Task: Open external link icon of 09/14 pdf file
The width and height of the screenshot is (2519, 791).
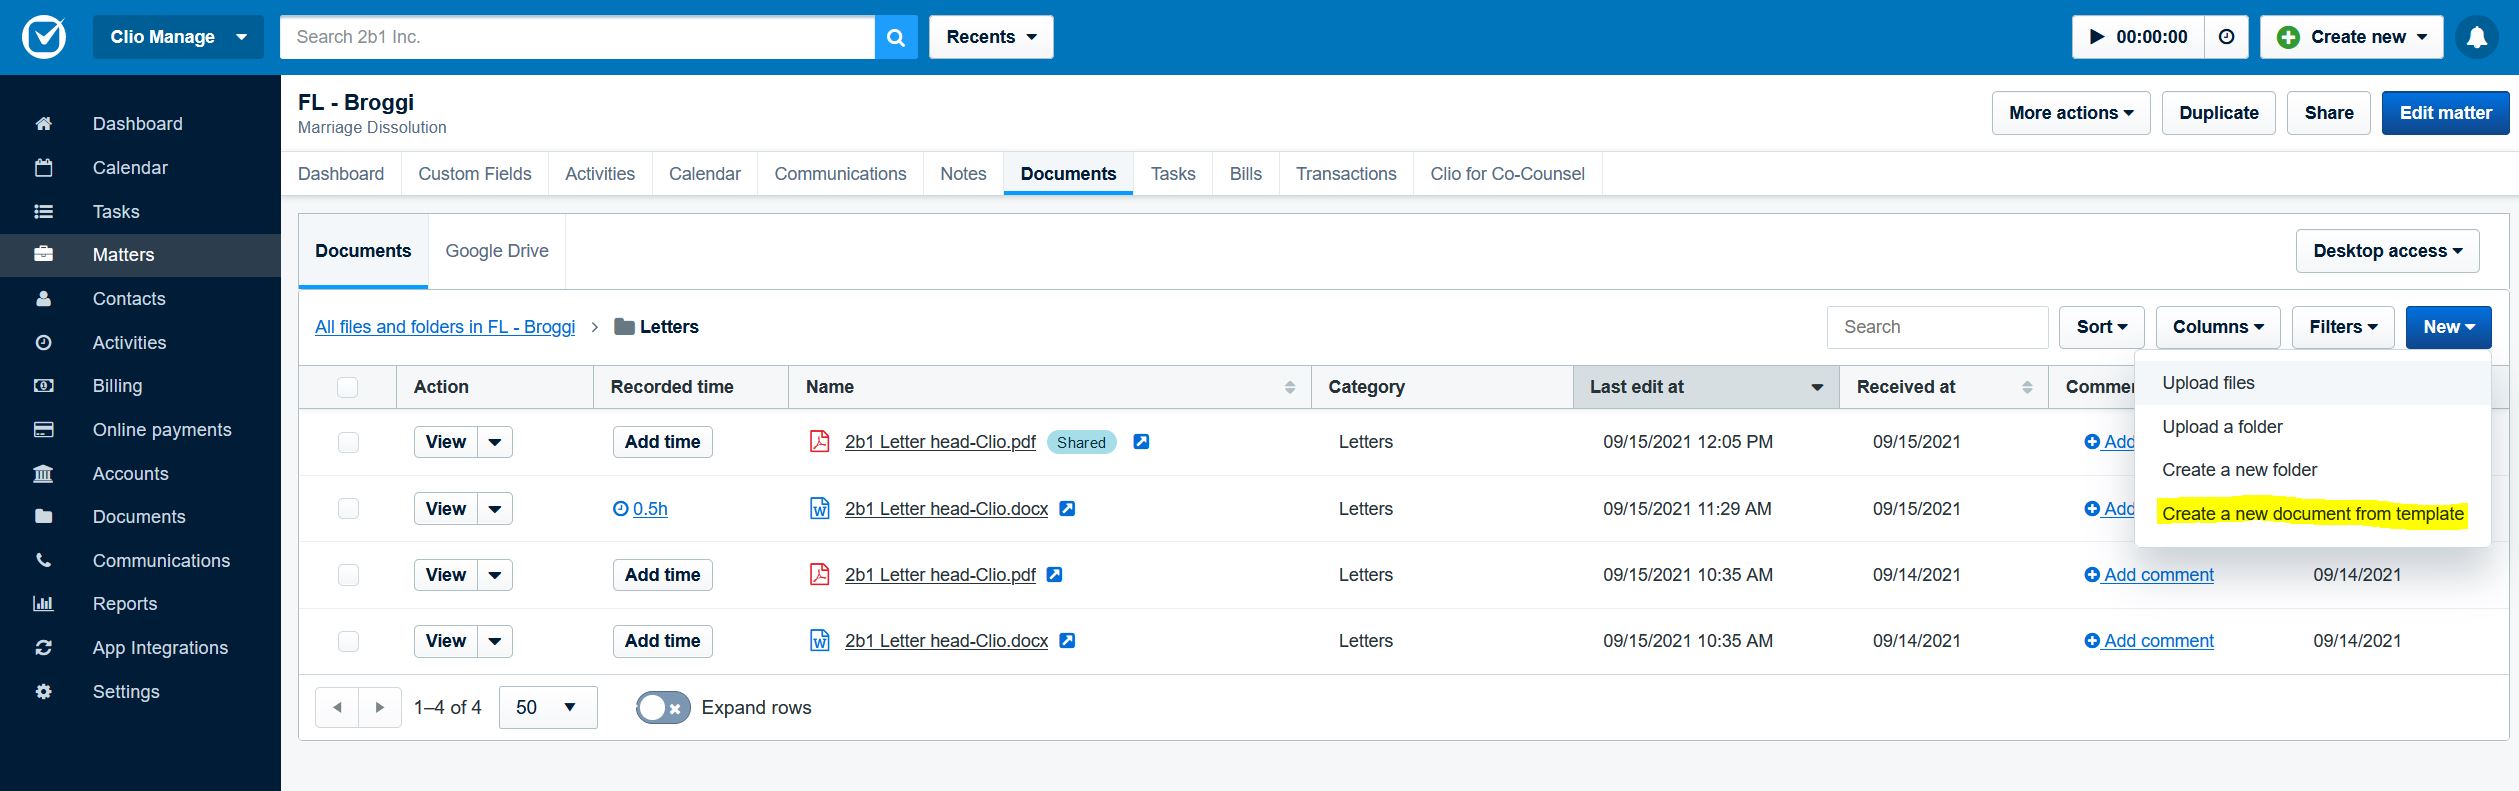Action: coord(1054,574)
